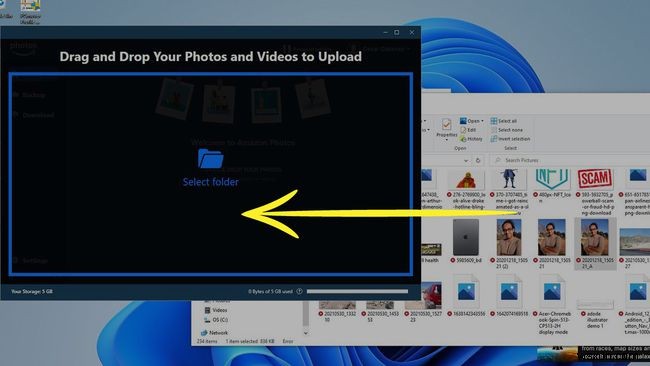Click sync error badge on 20210530_145353
This screenshot has height=366, width=650.
[364, 314]
